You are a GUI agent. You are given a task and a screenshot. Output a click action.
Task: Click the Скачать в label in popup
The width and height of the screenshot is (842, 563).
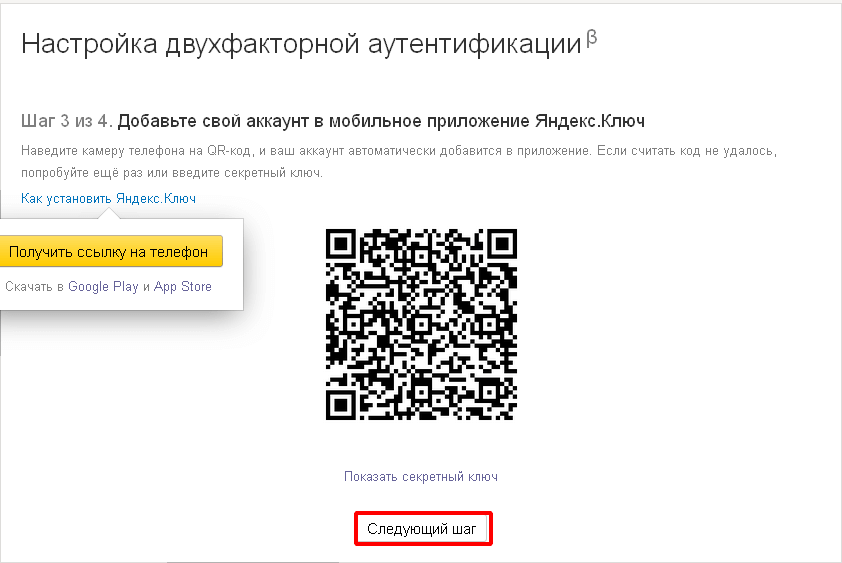pyautogui.click(x=34, y=286)
